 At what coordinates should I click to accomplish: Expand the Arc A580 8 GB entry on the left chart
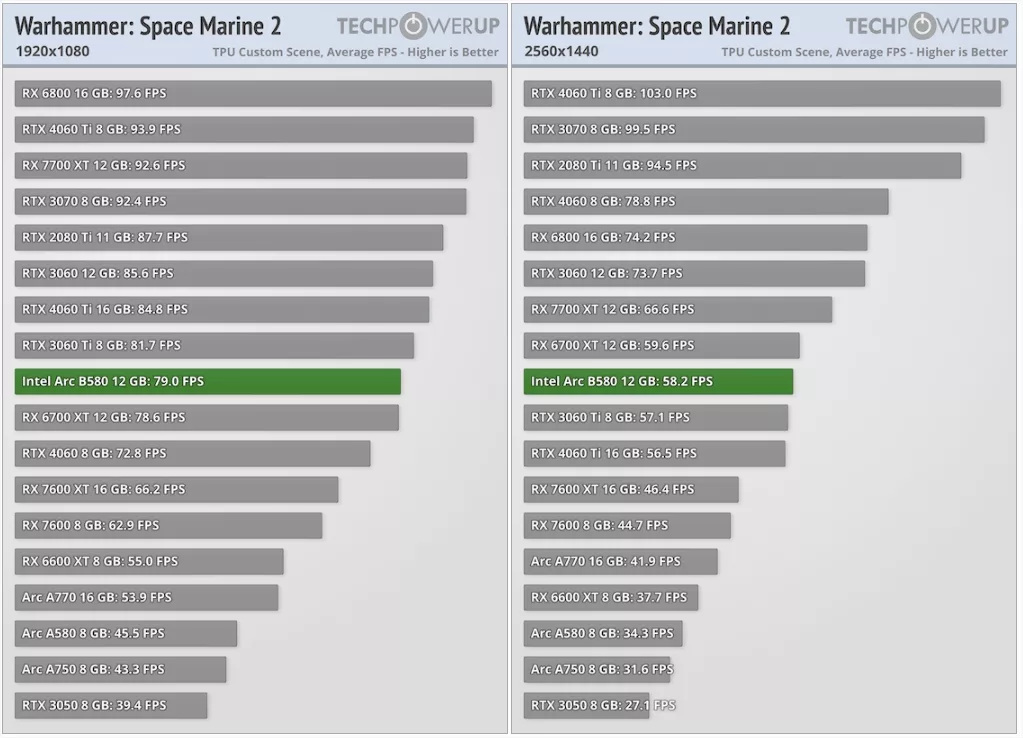[x=125, y=633]
